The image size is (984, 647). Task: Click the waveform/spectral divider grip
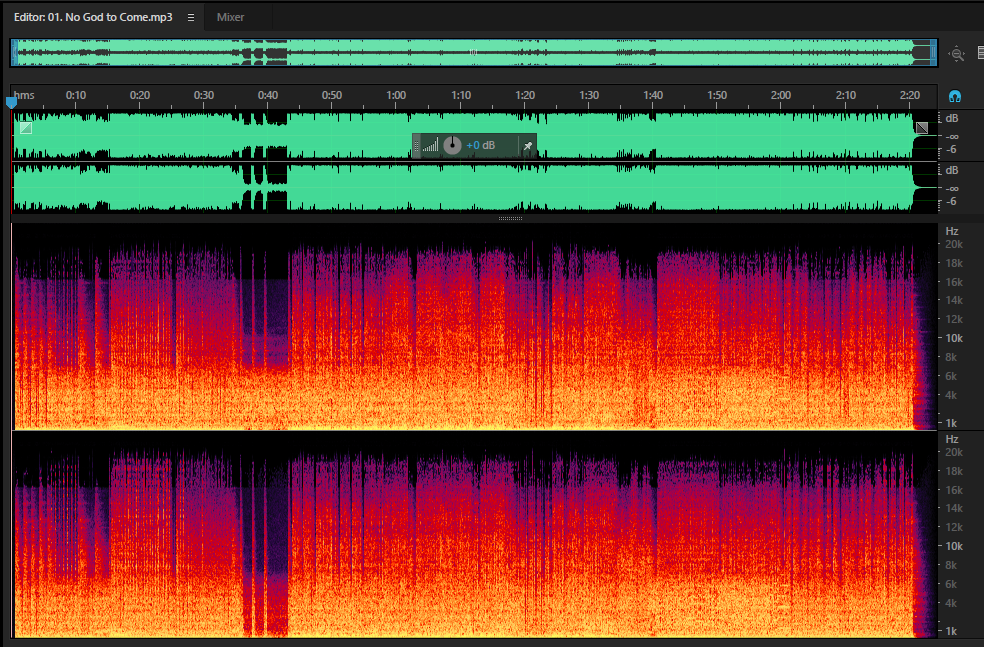(x=510, y=218)
